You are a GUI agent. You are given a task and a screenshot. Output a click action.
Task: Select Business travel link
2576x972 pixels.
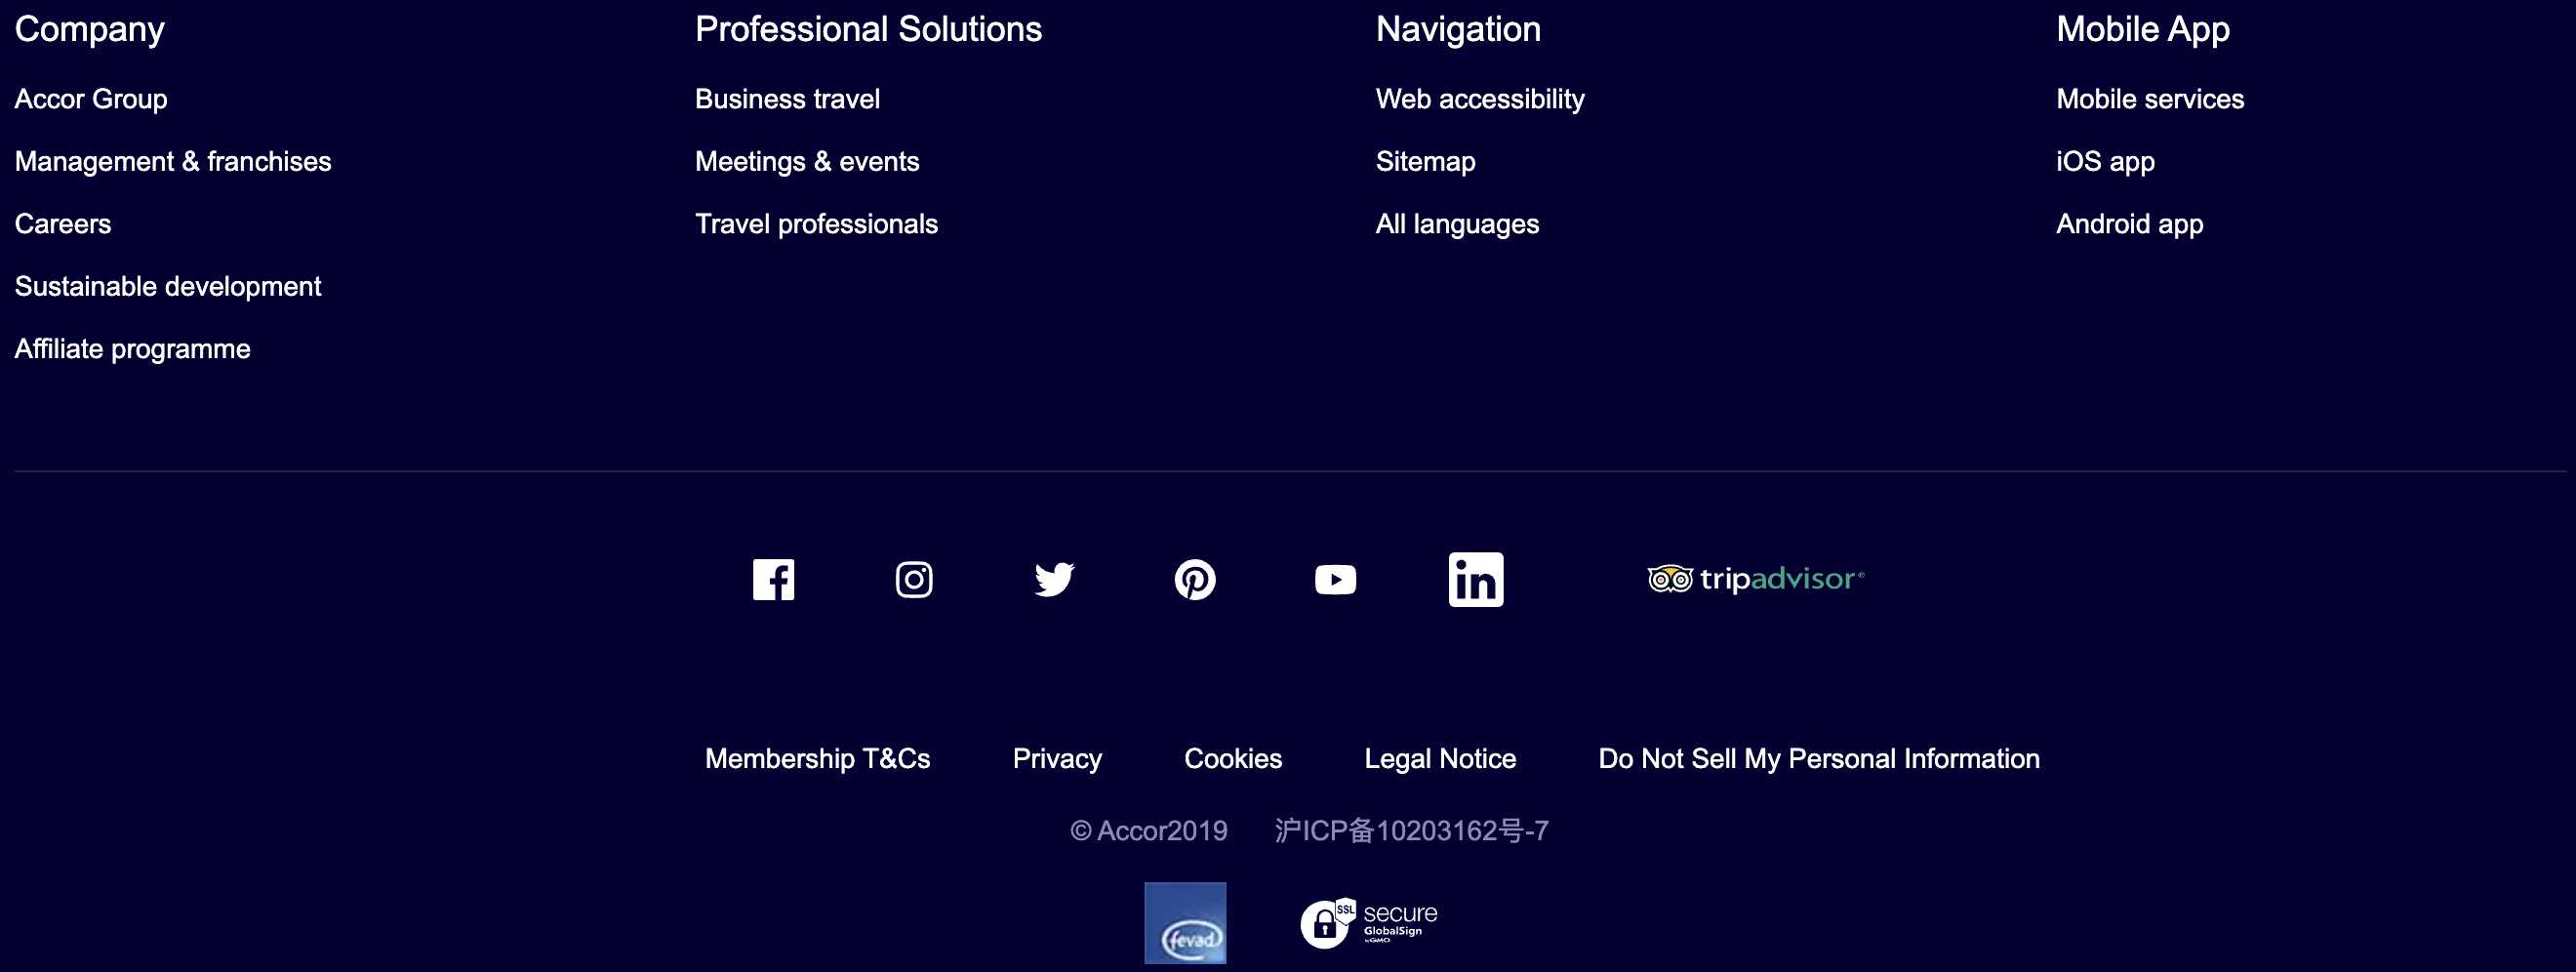[x=787, y=99]
